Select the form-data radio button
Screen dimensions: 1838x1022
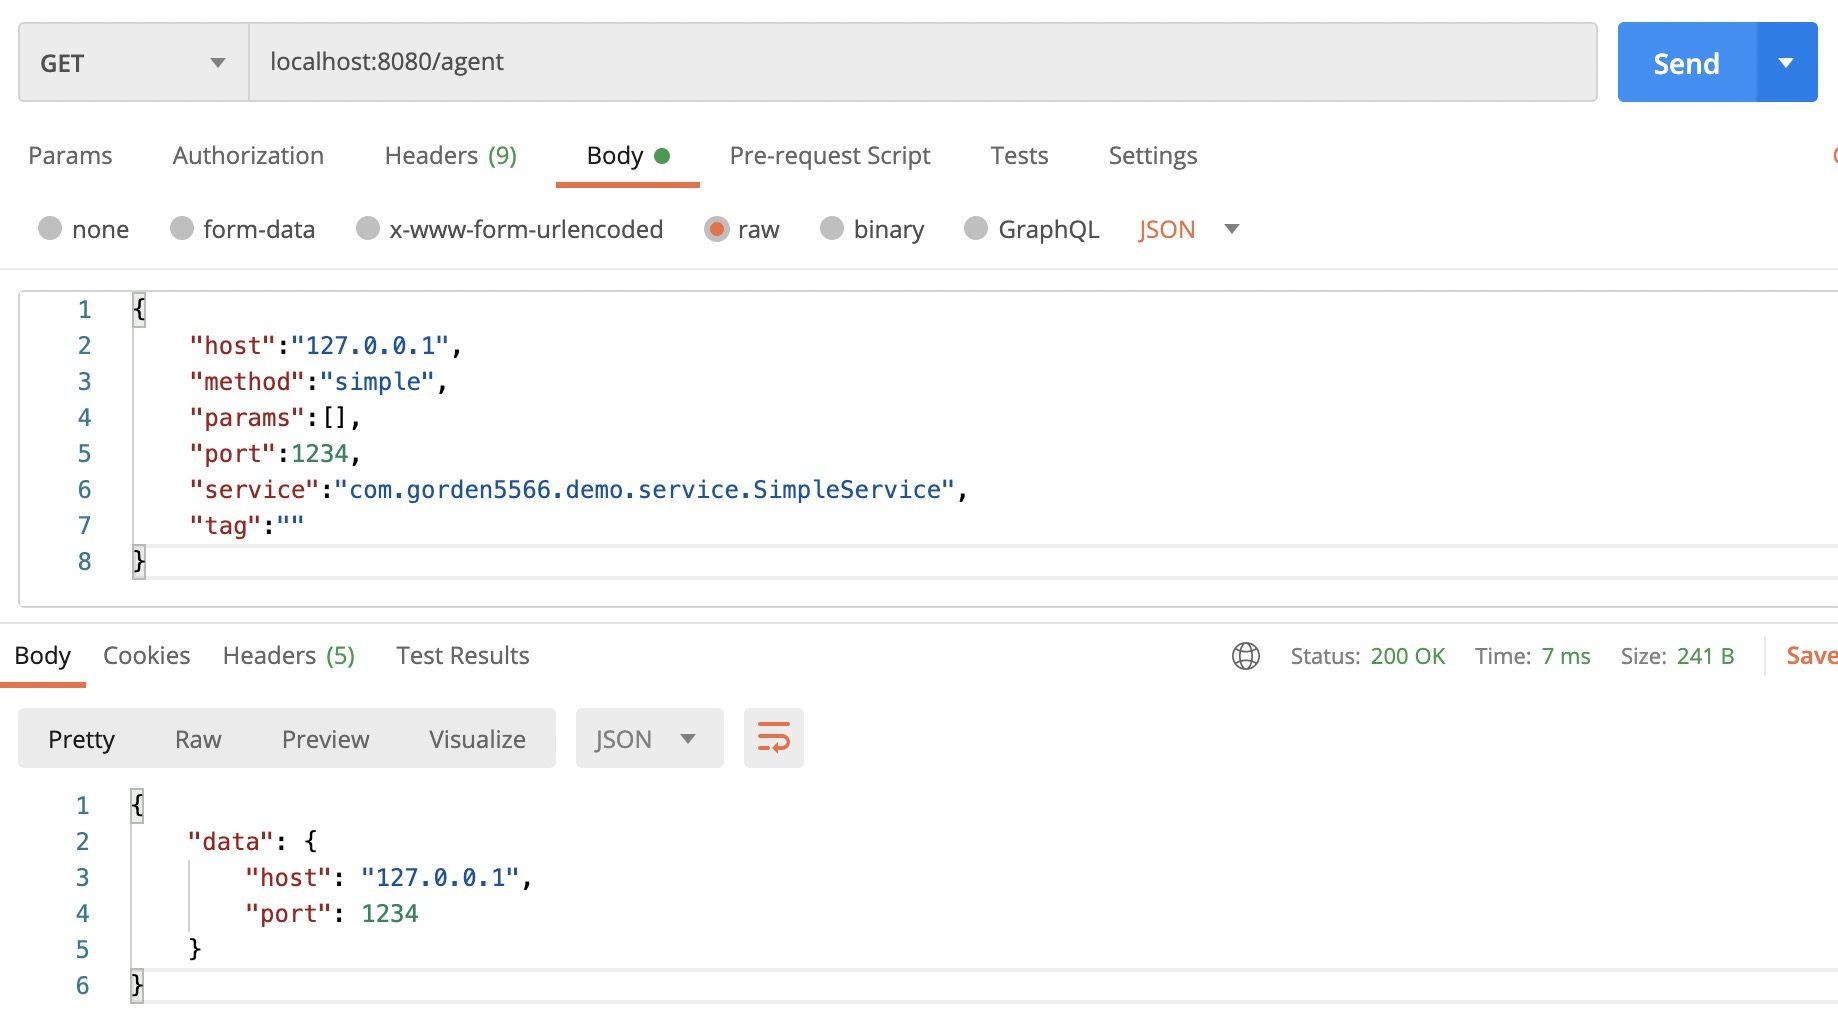click(x=181, y=229)
